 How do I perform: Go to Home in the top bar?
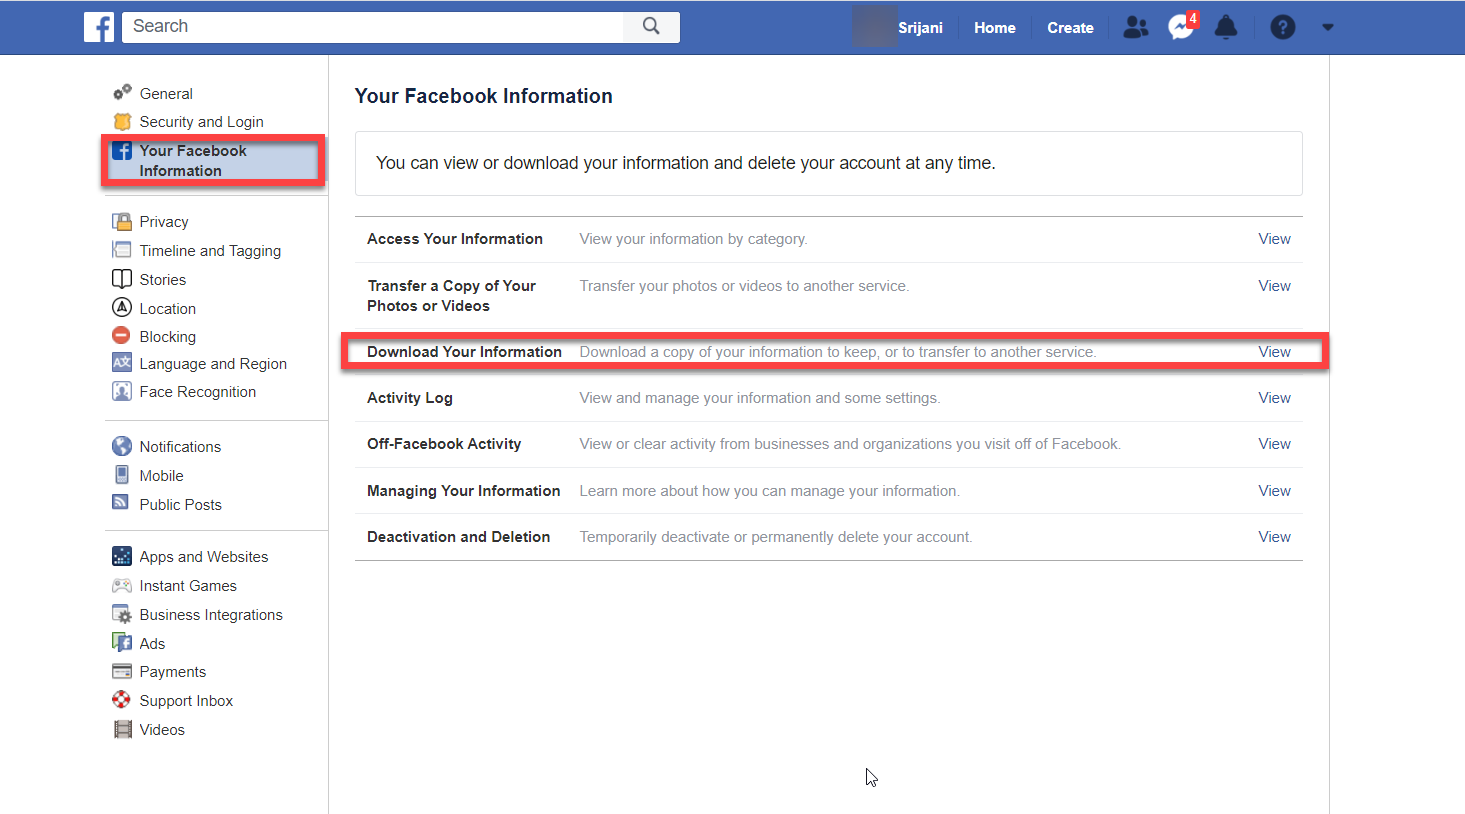coord(994,27)
